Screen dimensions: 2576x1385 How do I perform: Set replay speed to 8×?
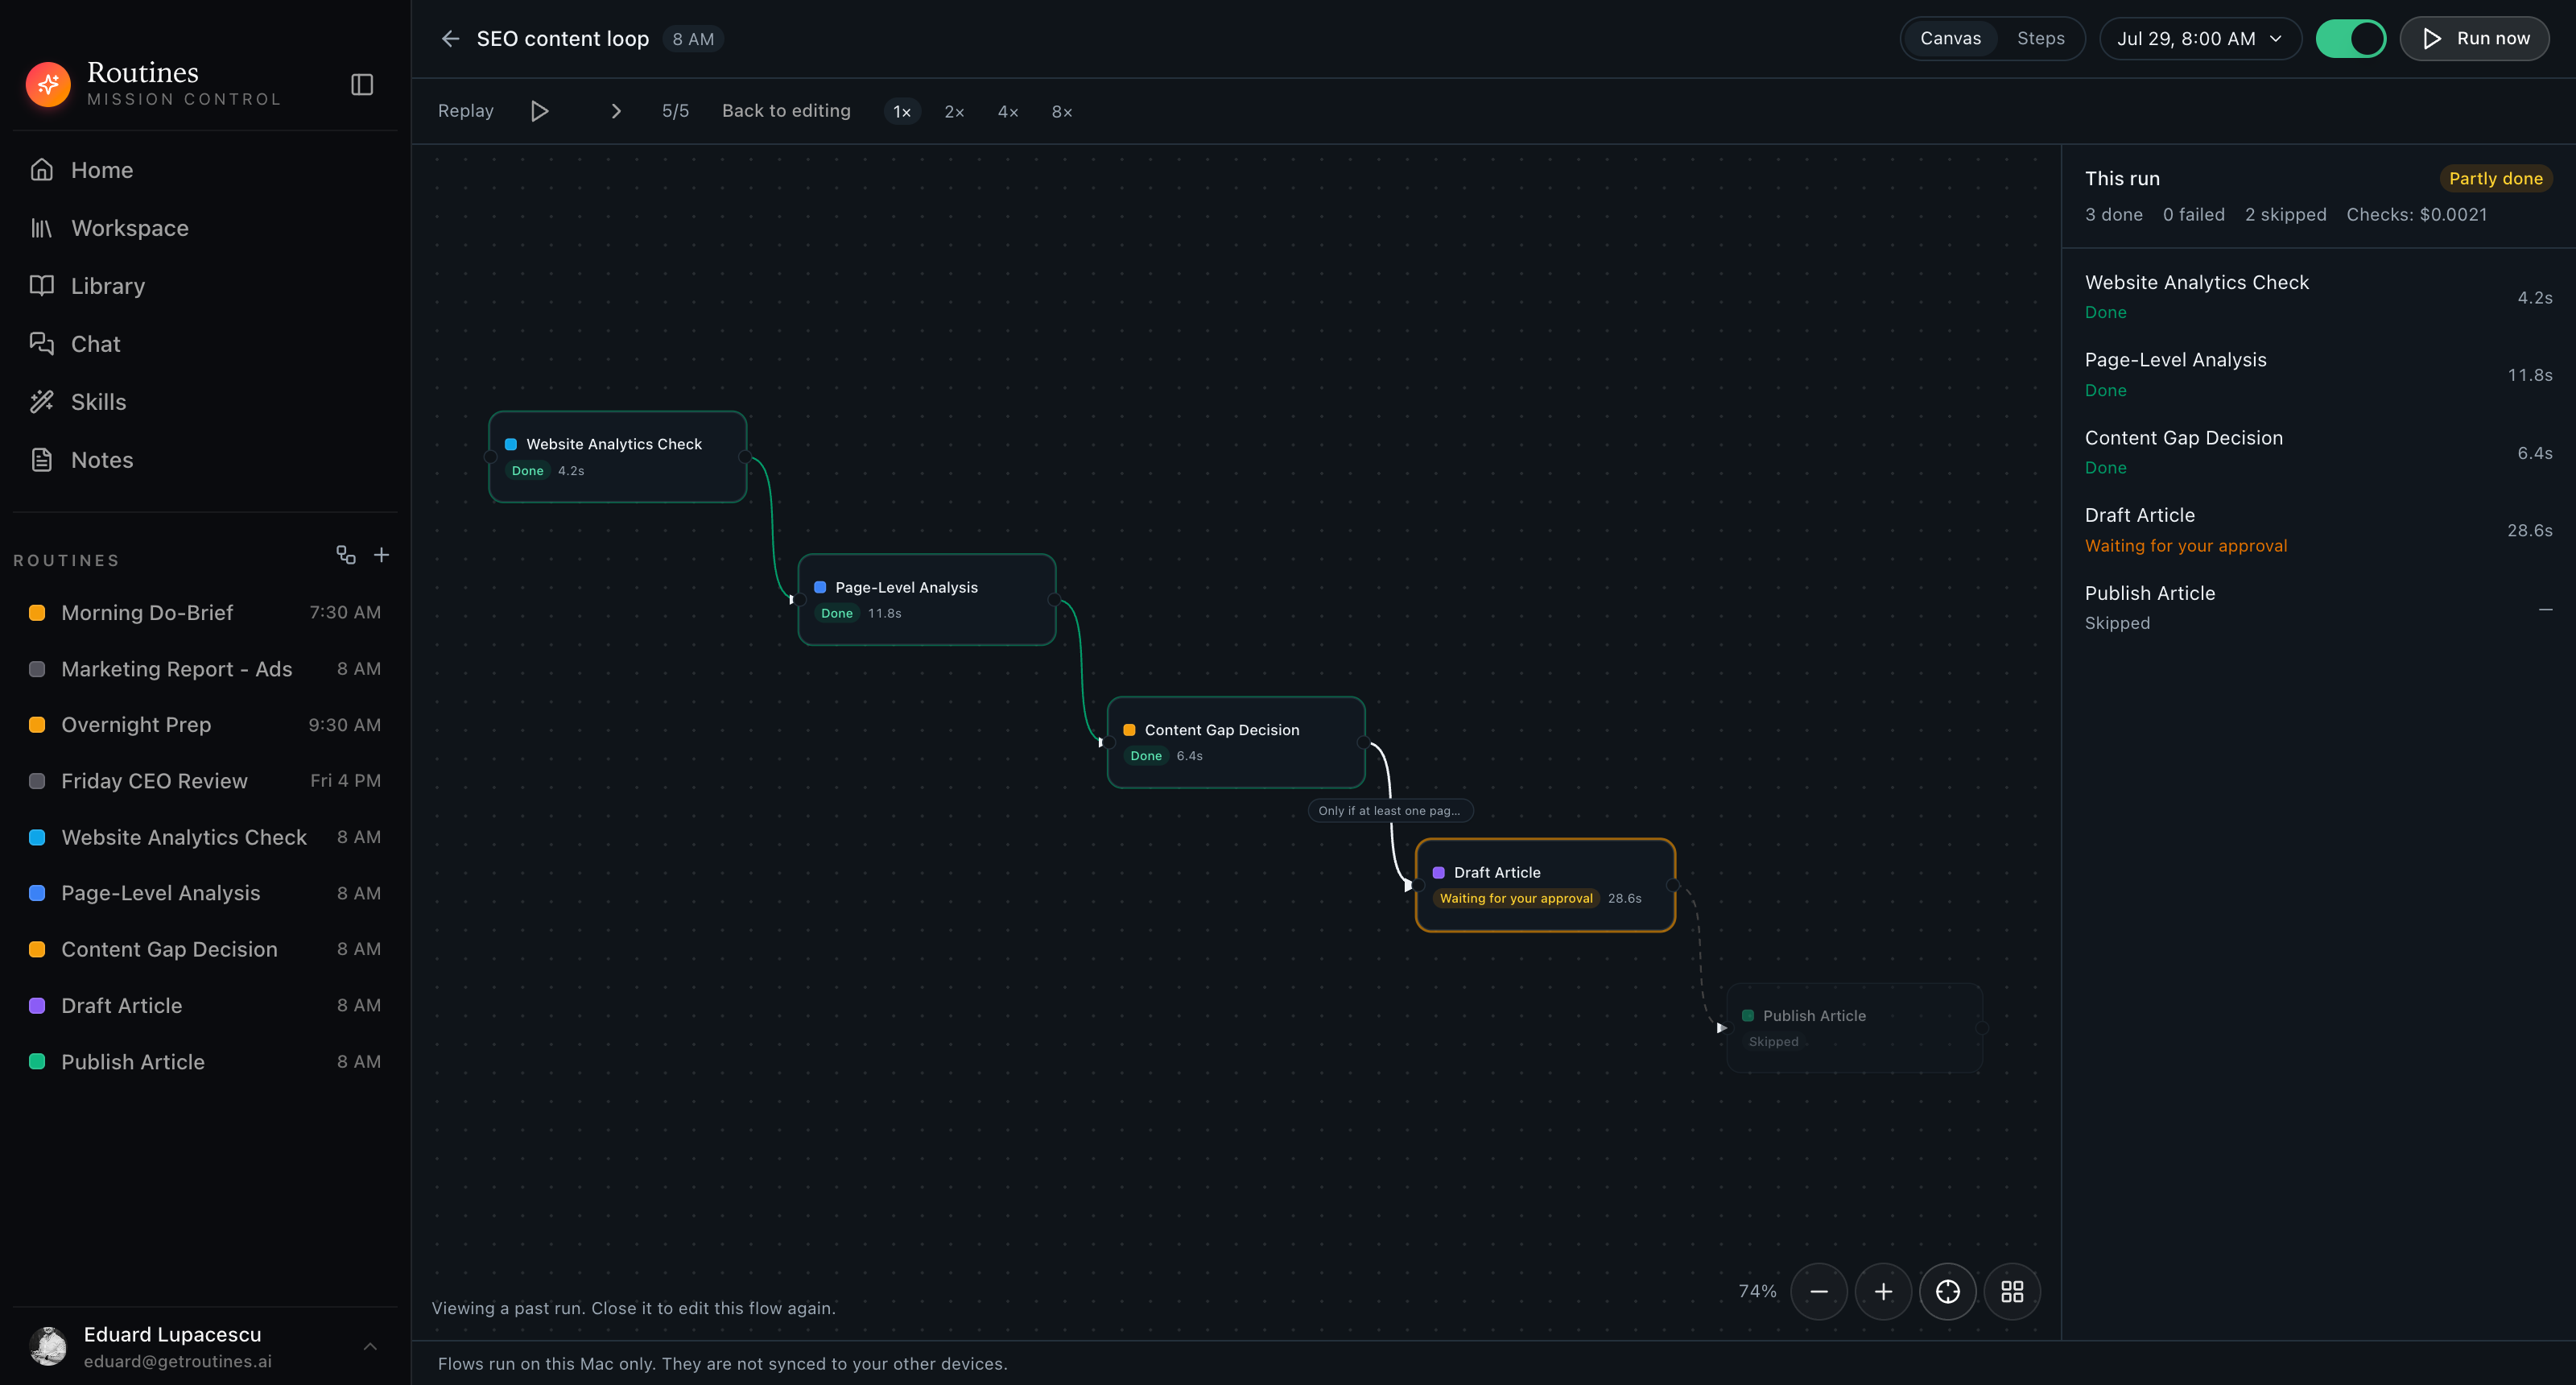click(x=1062, y=112)
